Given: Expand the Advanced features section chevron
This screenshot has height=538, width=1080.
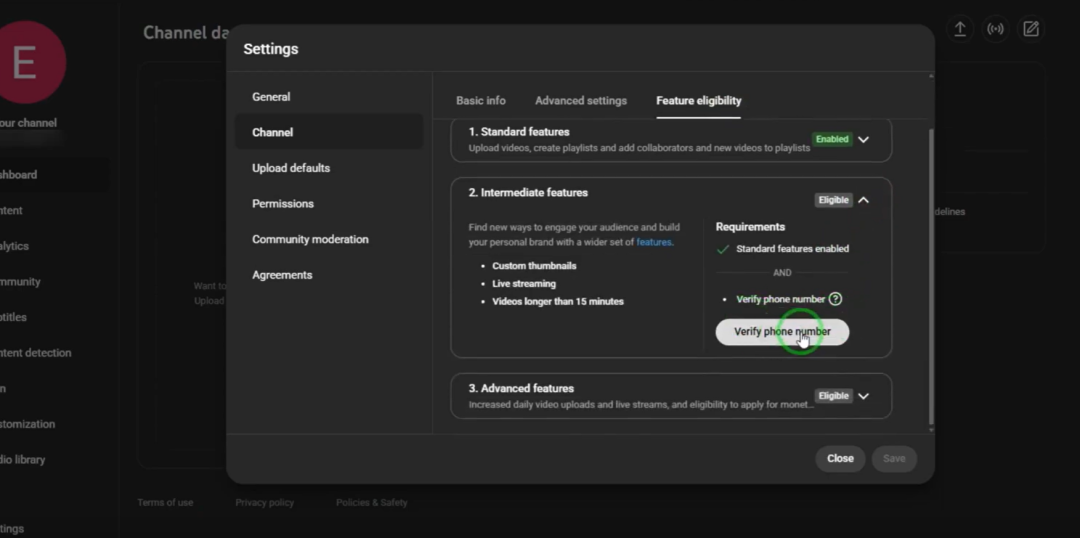Looking at the screenshot, I should click(864, 396).
